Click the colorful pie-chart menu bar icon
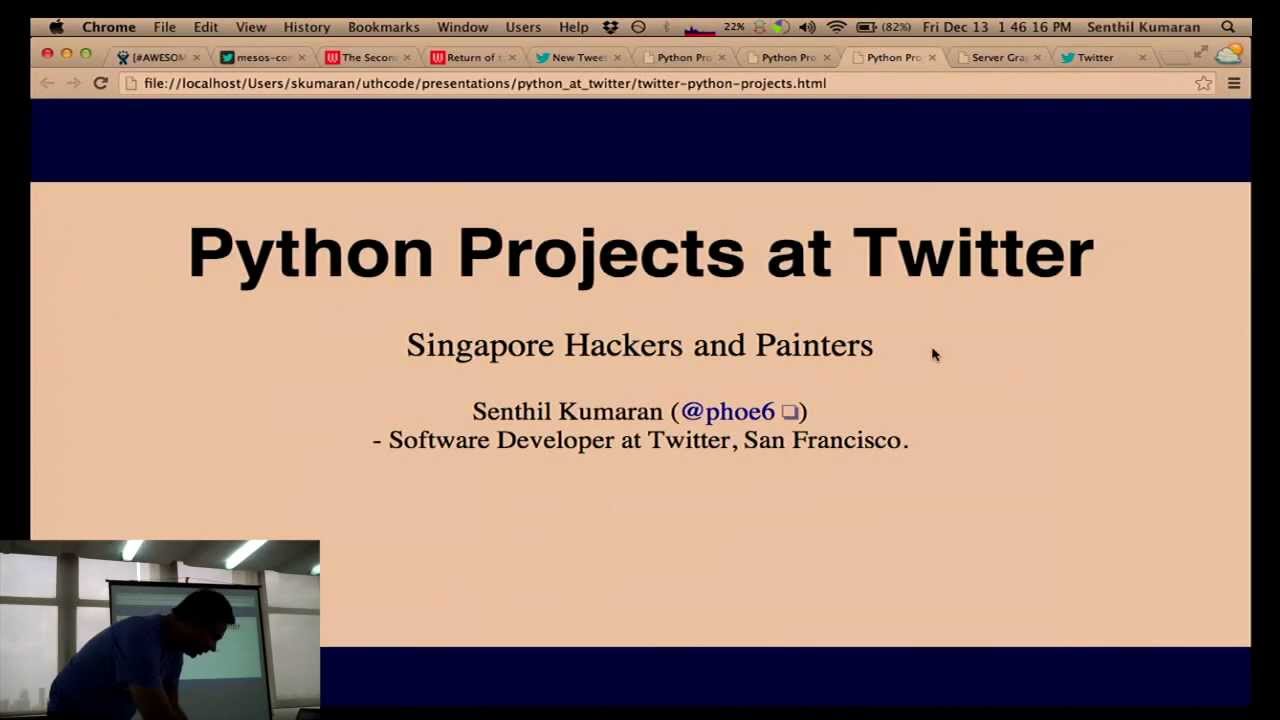Viewport: 1280px width, 720px height. (x=781, y=27)
